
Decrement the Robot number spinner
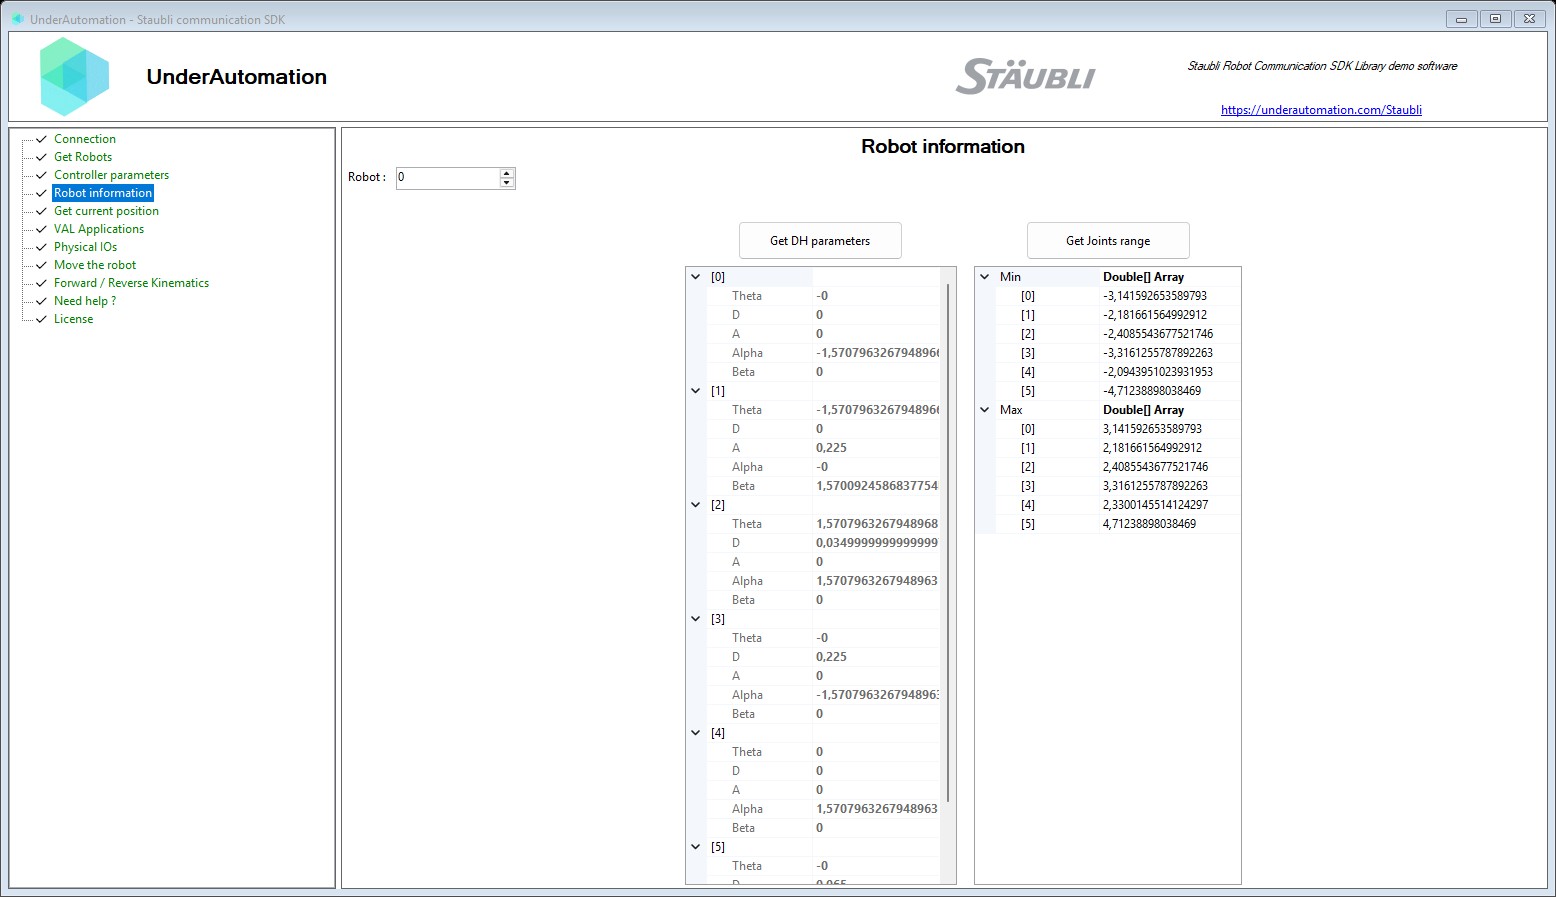click(507, 183)
